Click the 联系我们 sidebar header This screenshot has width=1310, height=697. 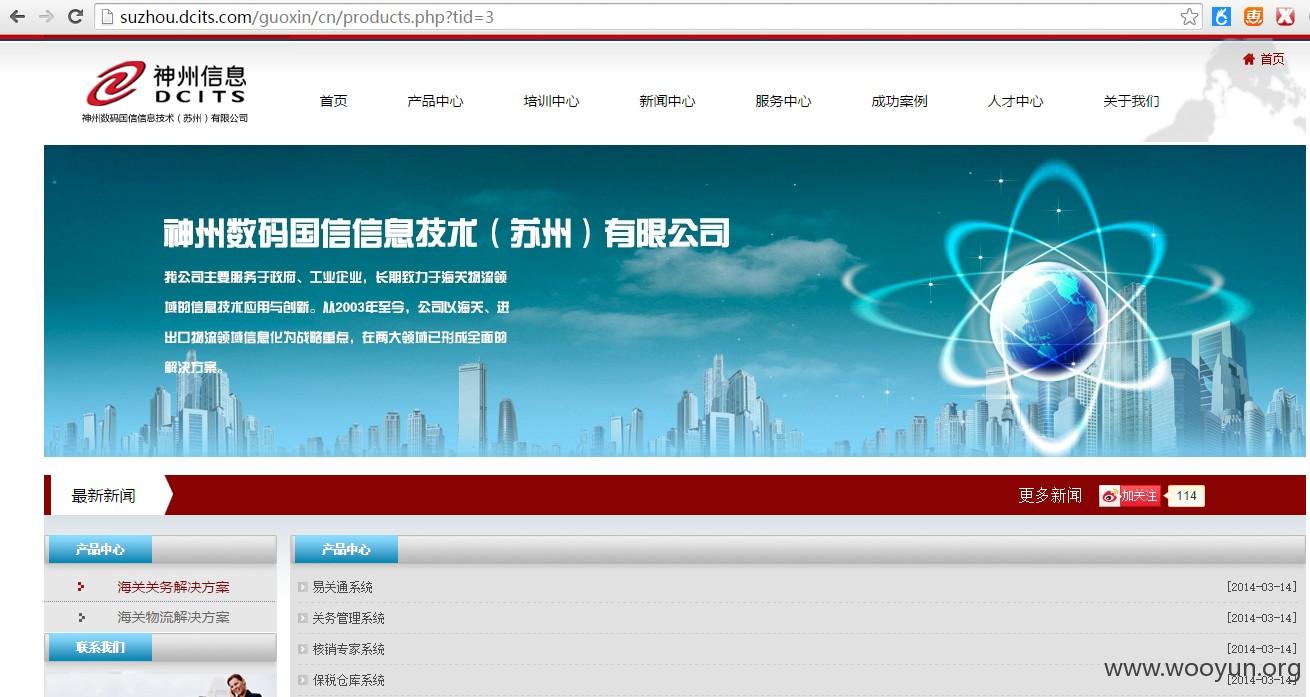click(100, 647)
